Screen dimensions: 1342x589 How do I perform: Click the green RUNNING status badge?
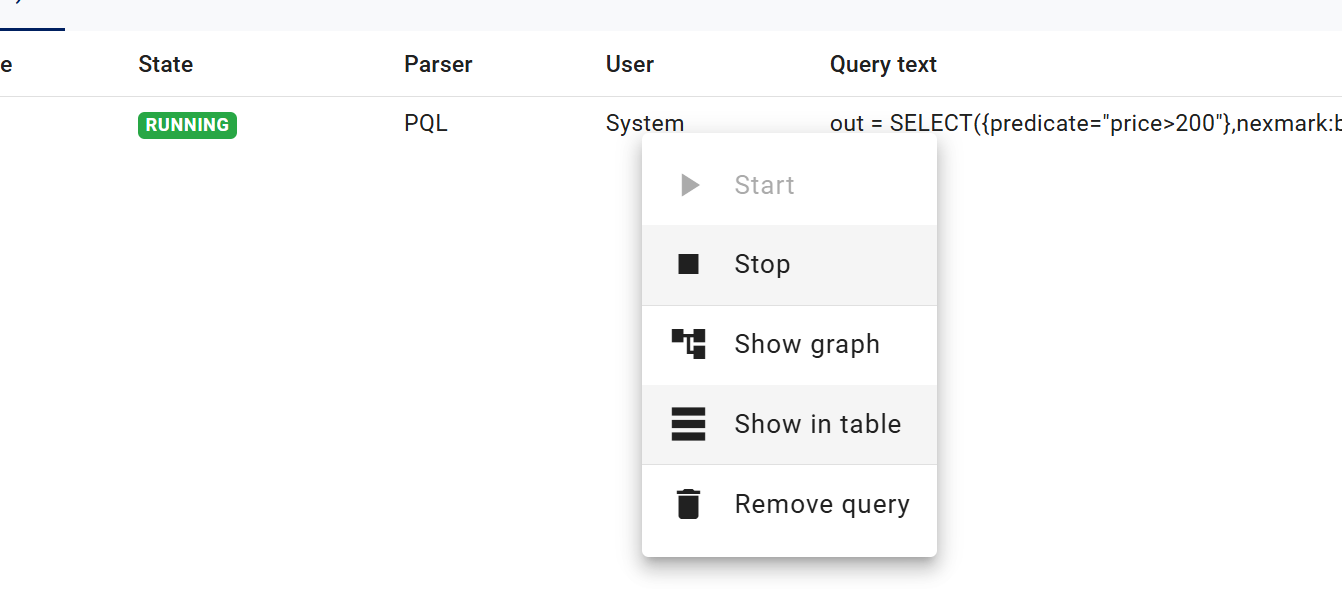click(187, 125)
